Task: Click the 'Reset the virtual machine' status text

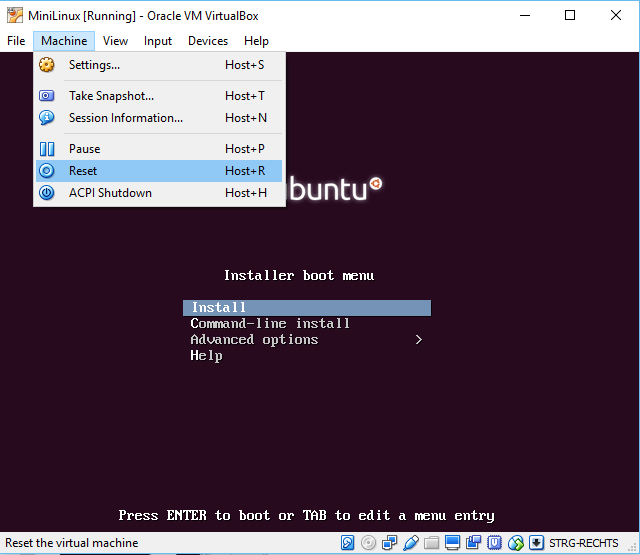Action: point(72,543)
